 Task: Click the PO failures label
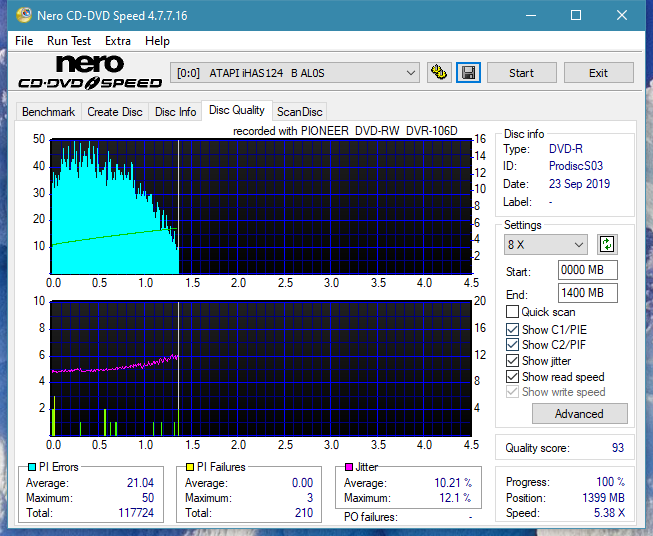(371, 517)
